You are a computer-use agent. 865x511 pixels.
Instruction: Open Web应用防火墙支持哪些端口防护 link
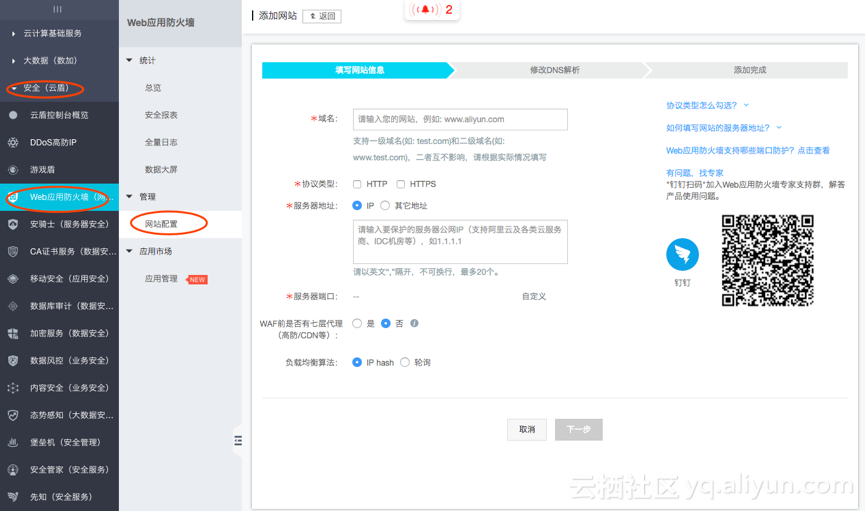point(747,150)
